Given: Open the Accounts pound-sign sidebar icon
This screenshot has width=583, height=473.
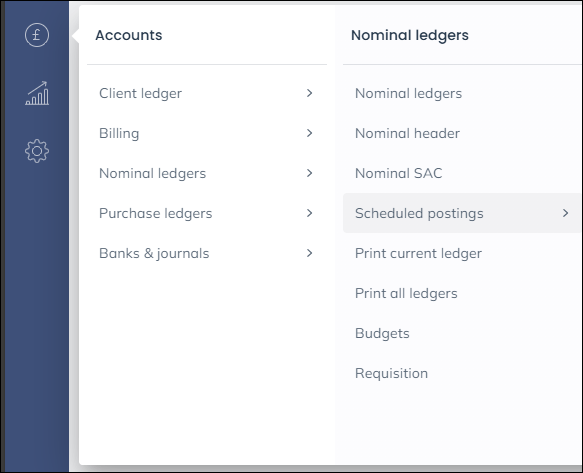Looking at the screenshot, I should click(37, 35).
